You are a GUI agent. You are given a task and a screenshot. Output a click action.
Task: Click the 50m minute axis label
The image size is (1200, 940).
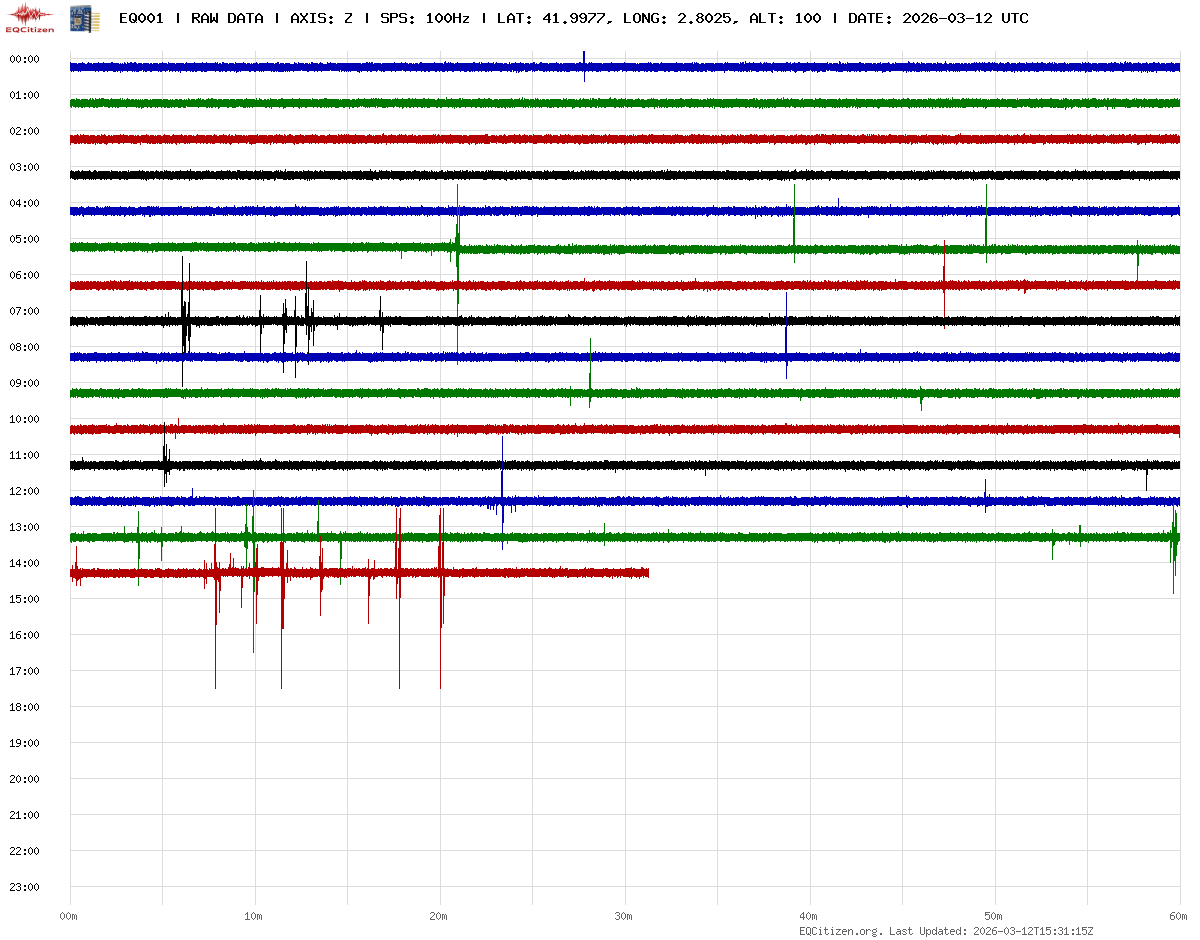994,915
